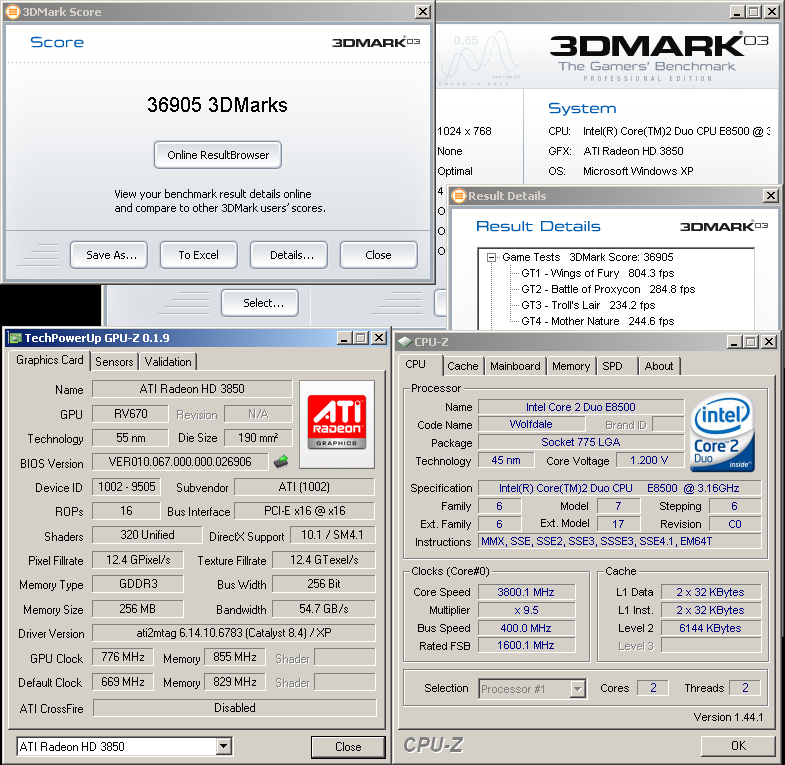Click the Level 2 6144 KBytes value

click(x=711, y=628)
